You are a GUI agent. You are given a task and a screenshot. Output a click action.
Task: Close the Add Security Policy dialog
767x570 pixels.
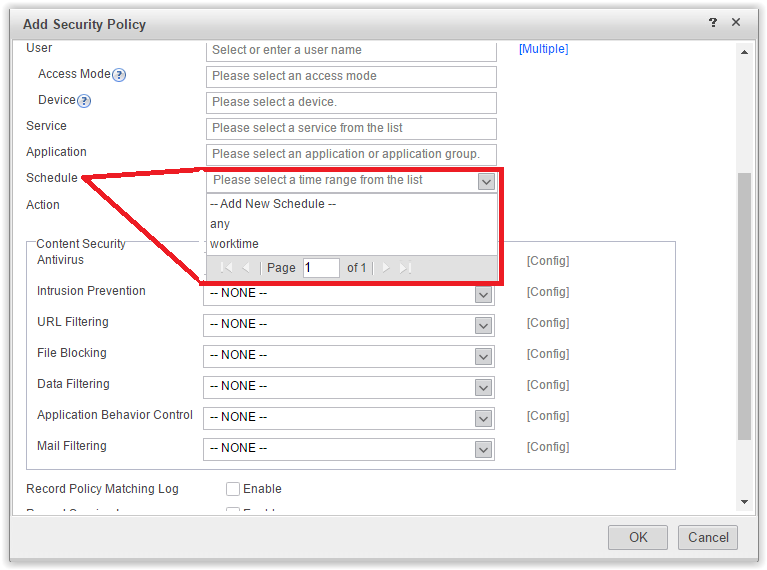pyautogui.click(x=737, y=22)
